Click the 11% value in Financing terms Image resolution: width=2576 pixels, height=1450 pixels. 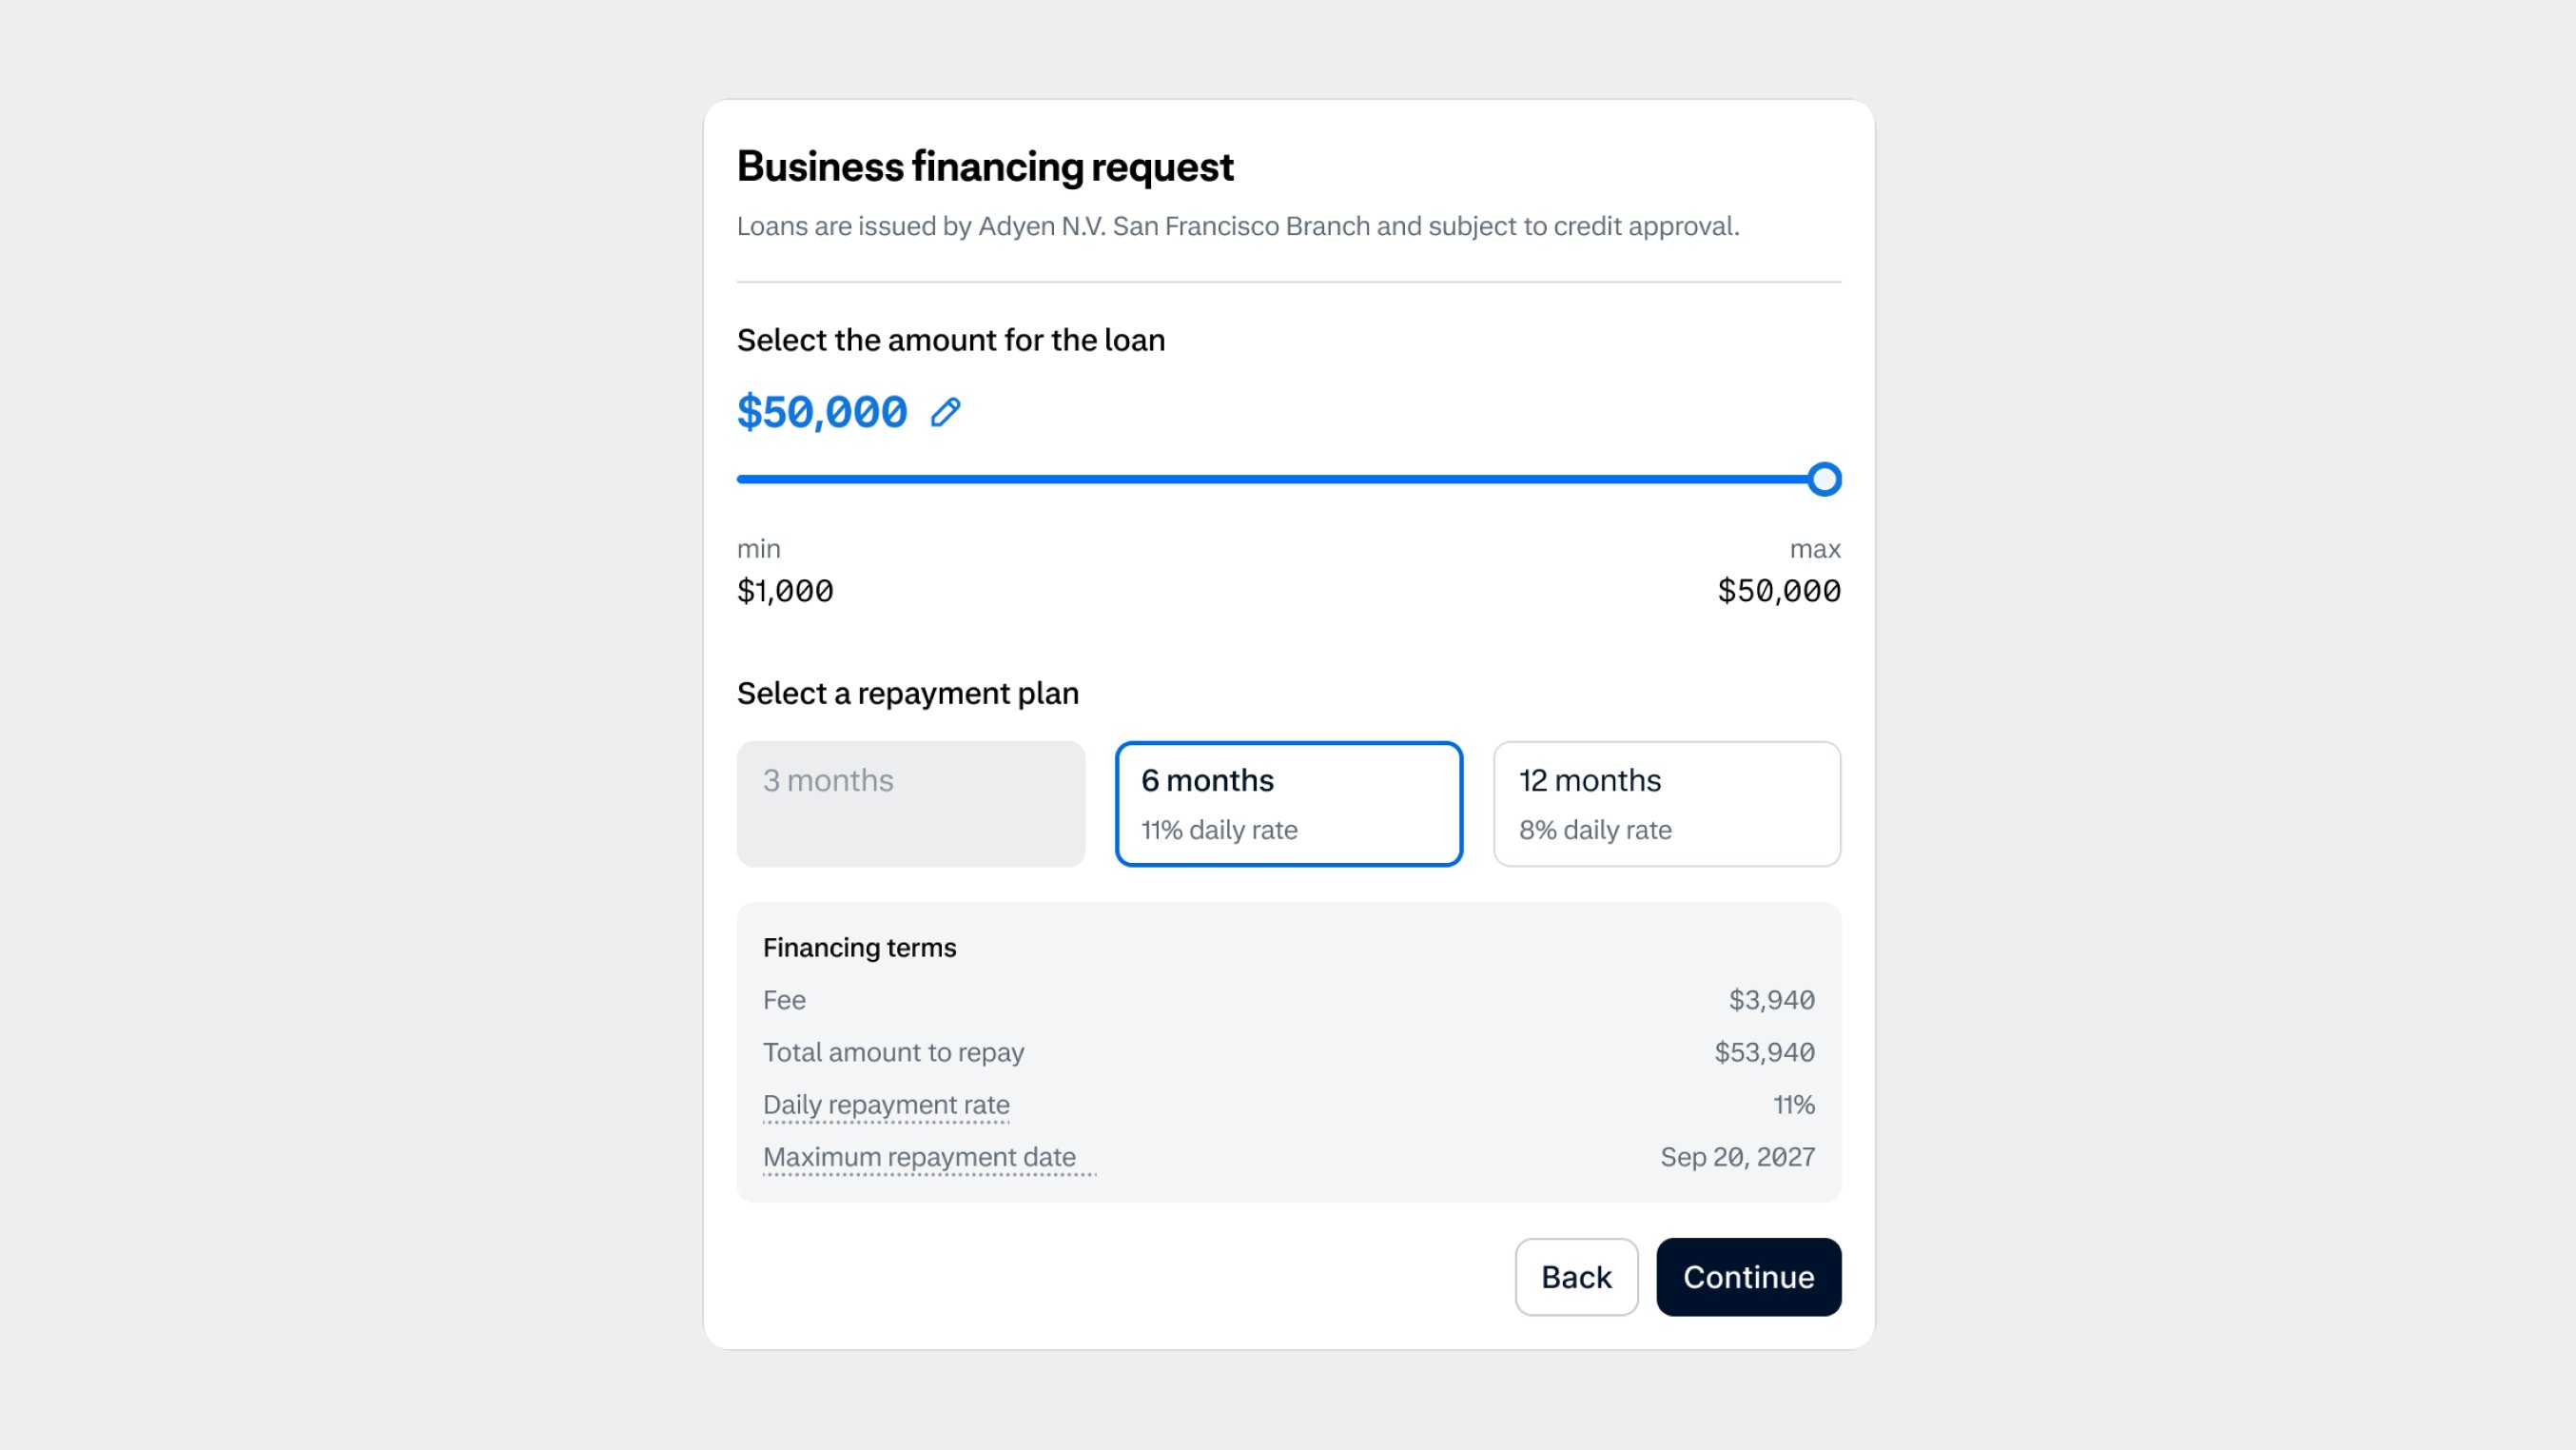point(1793,1104)
